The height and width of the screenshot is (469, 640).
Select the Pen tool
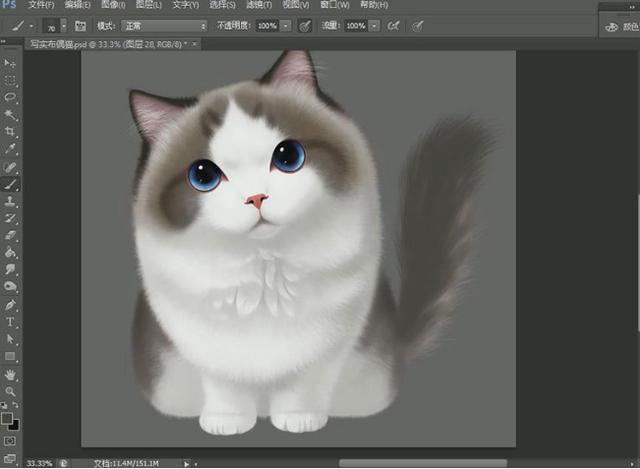11,304
